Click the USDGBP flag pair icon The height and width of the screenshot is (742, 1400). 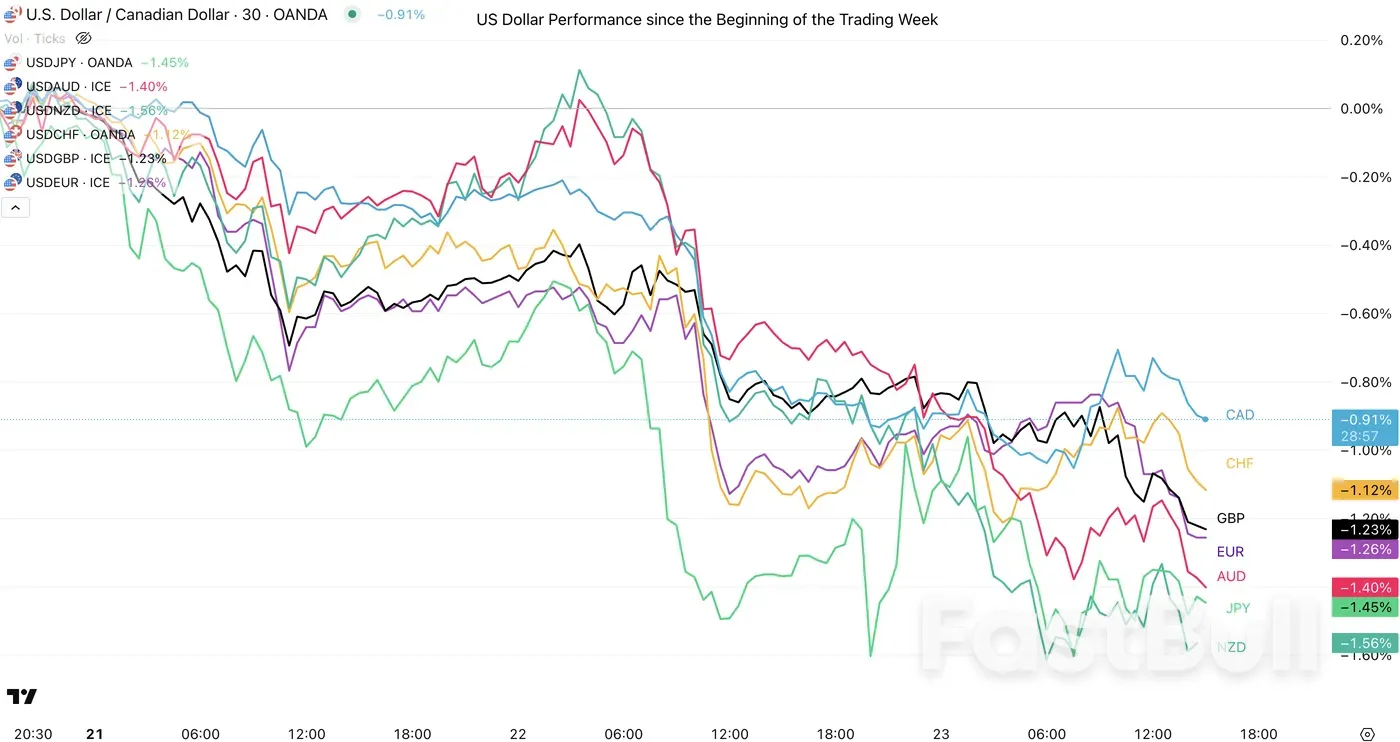[13, 159]
